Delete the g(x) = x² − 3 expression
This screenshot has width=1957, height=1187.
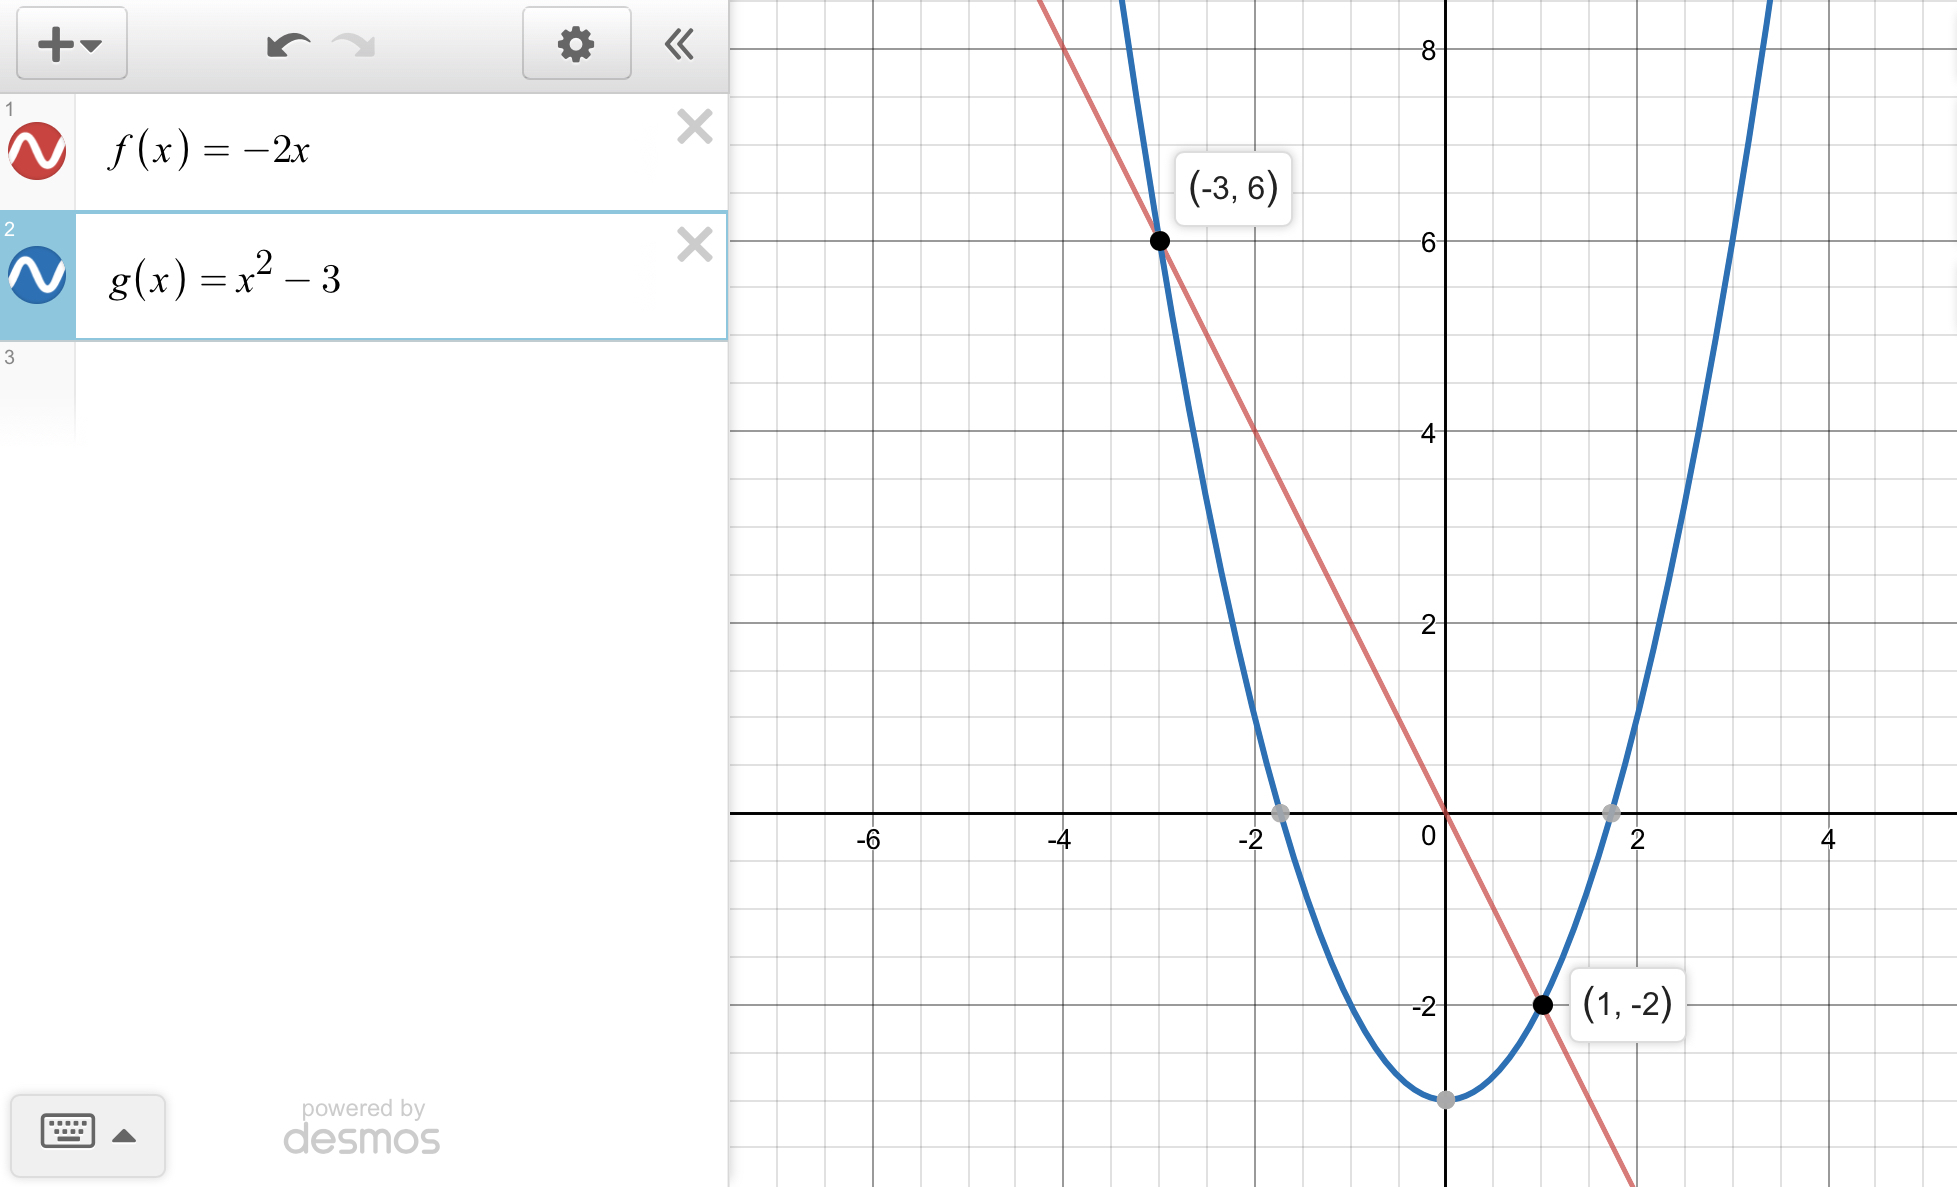tap(694, 245)
